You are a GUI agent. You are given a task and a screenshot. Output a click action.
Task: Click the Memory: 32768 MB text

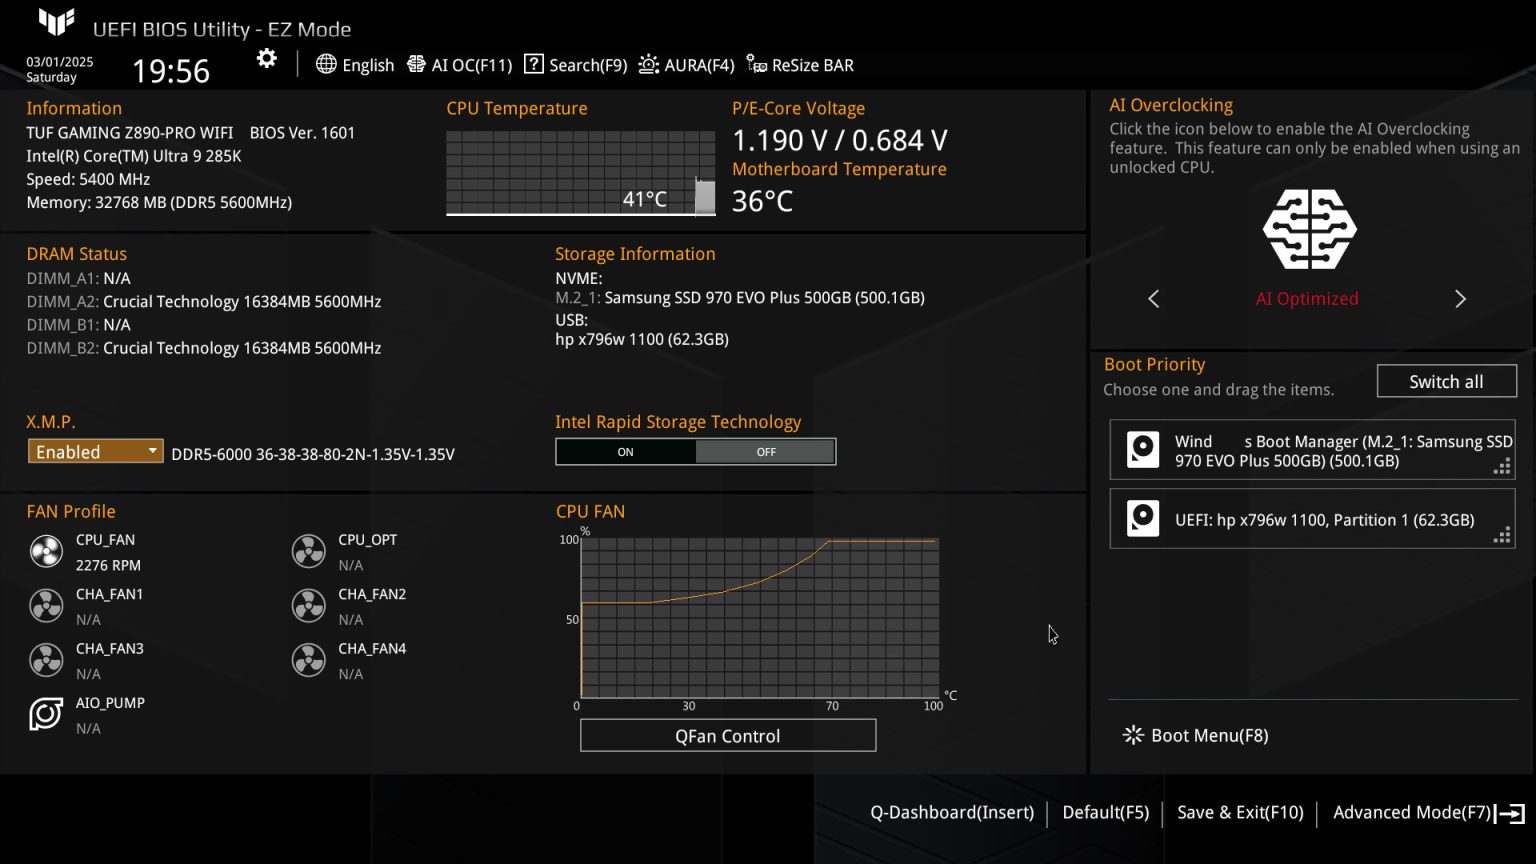pyautogui.click(x=159, y=202)
